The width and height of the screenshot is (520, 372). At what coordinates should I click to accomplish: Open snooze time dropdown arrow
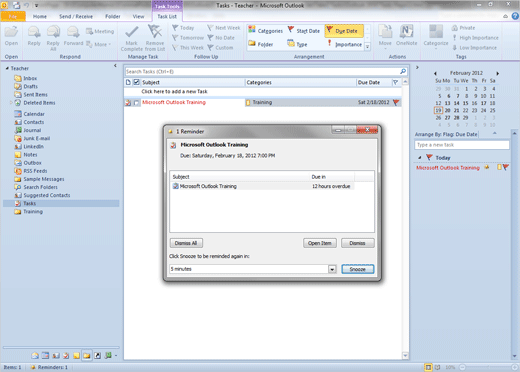[332, 269]
